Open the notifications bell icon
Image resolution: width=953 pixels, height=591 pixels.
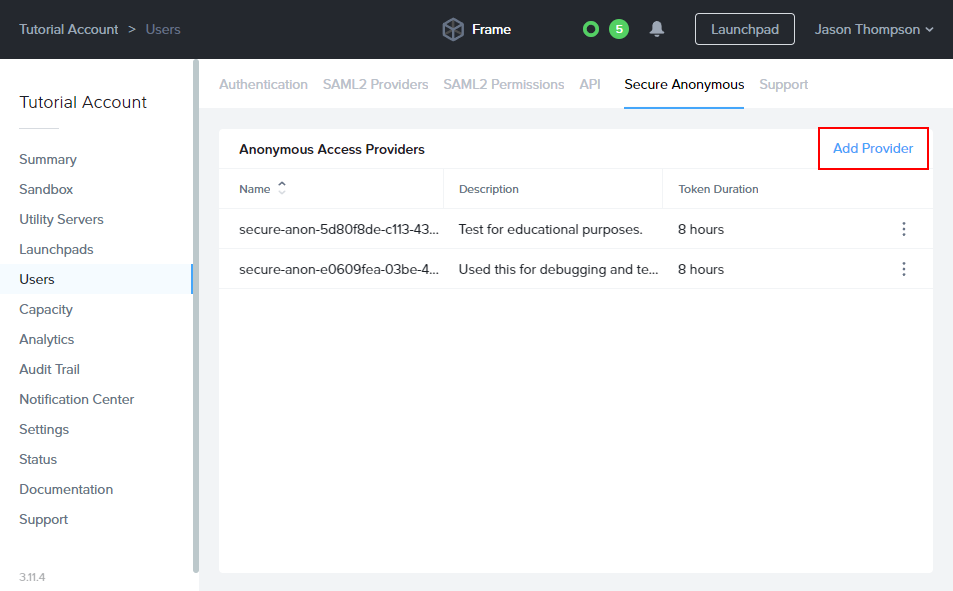[x=657, y=29]
